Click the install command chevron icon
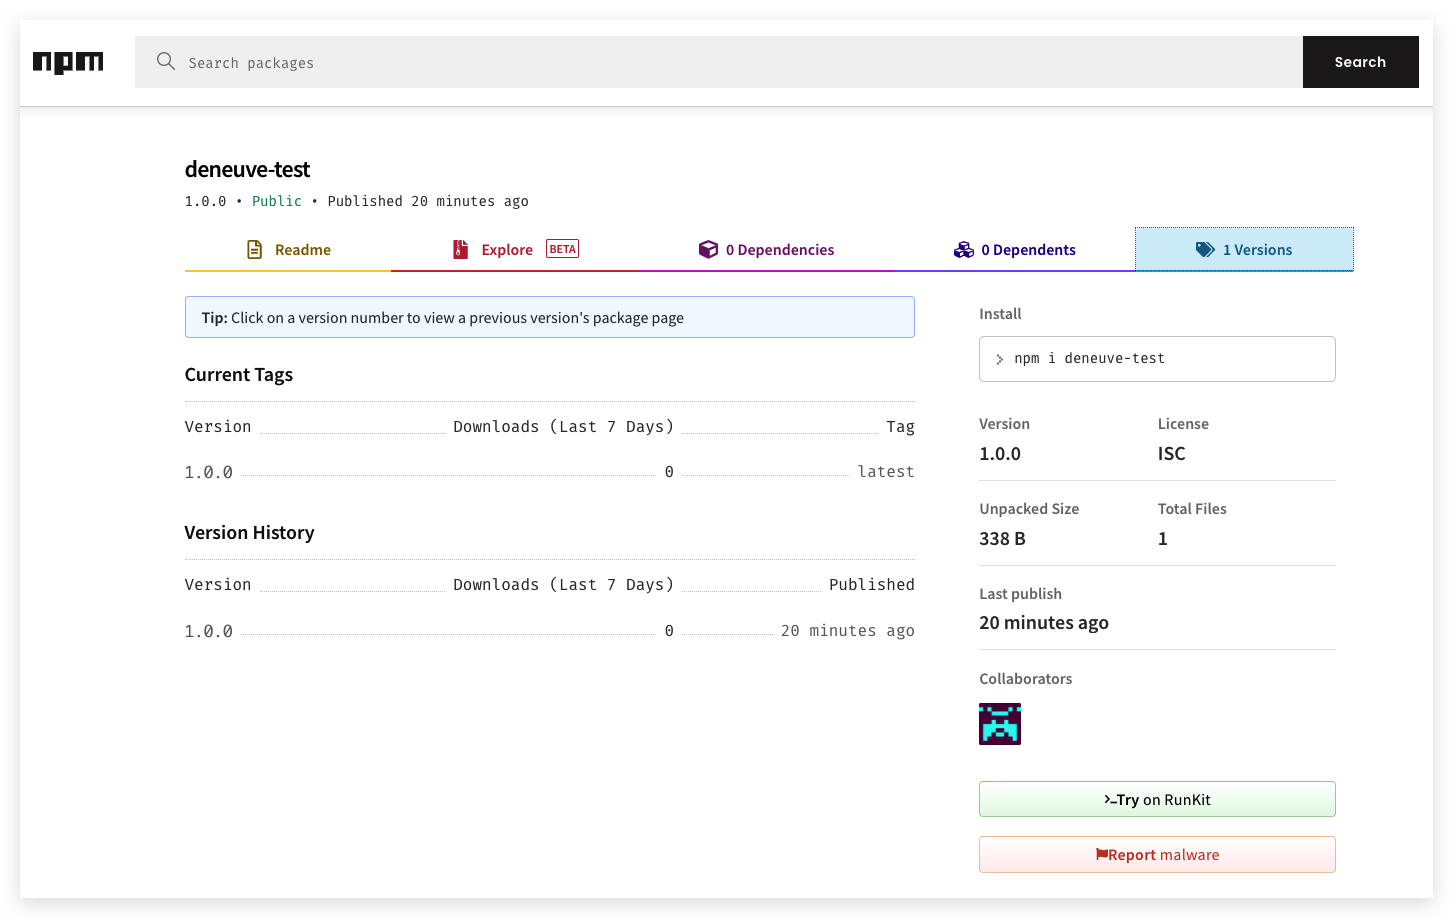This screenshot has height=918, width=1453. [x=999, y=359]
